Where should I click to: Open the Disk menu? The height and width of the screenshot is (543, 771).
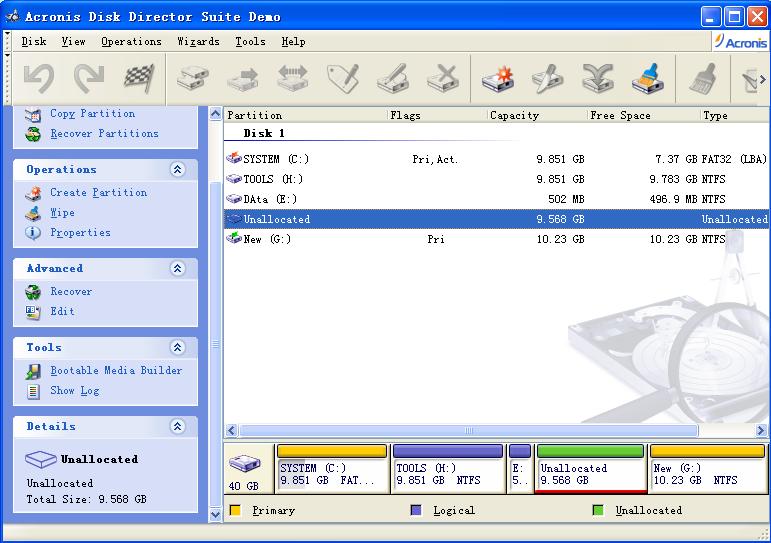[34, 42]
